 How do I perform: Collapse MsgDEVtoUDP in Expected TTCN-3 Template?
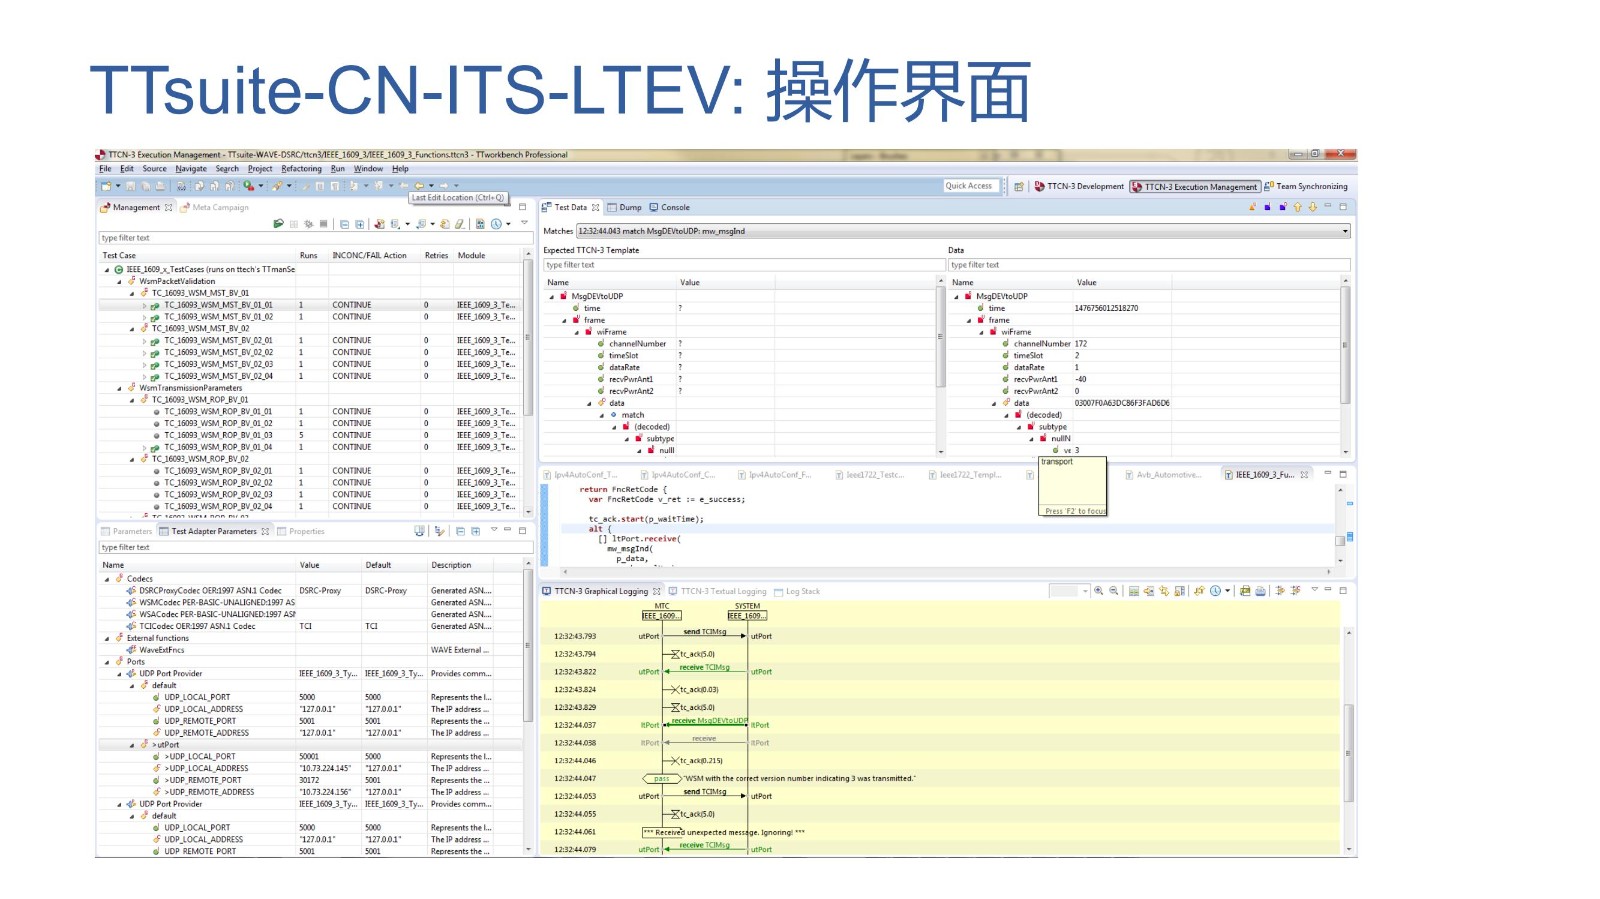tap(551, 297)
